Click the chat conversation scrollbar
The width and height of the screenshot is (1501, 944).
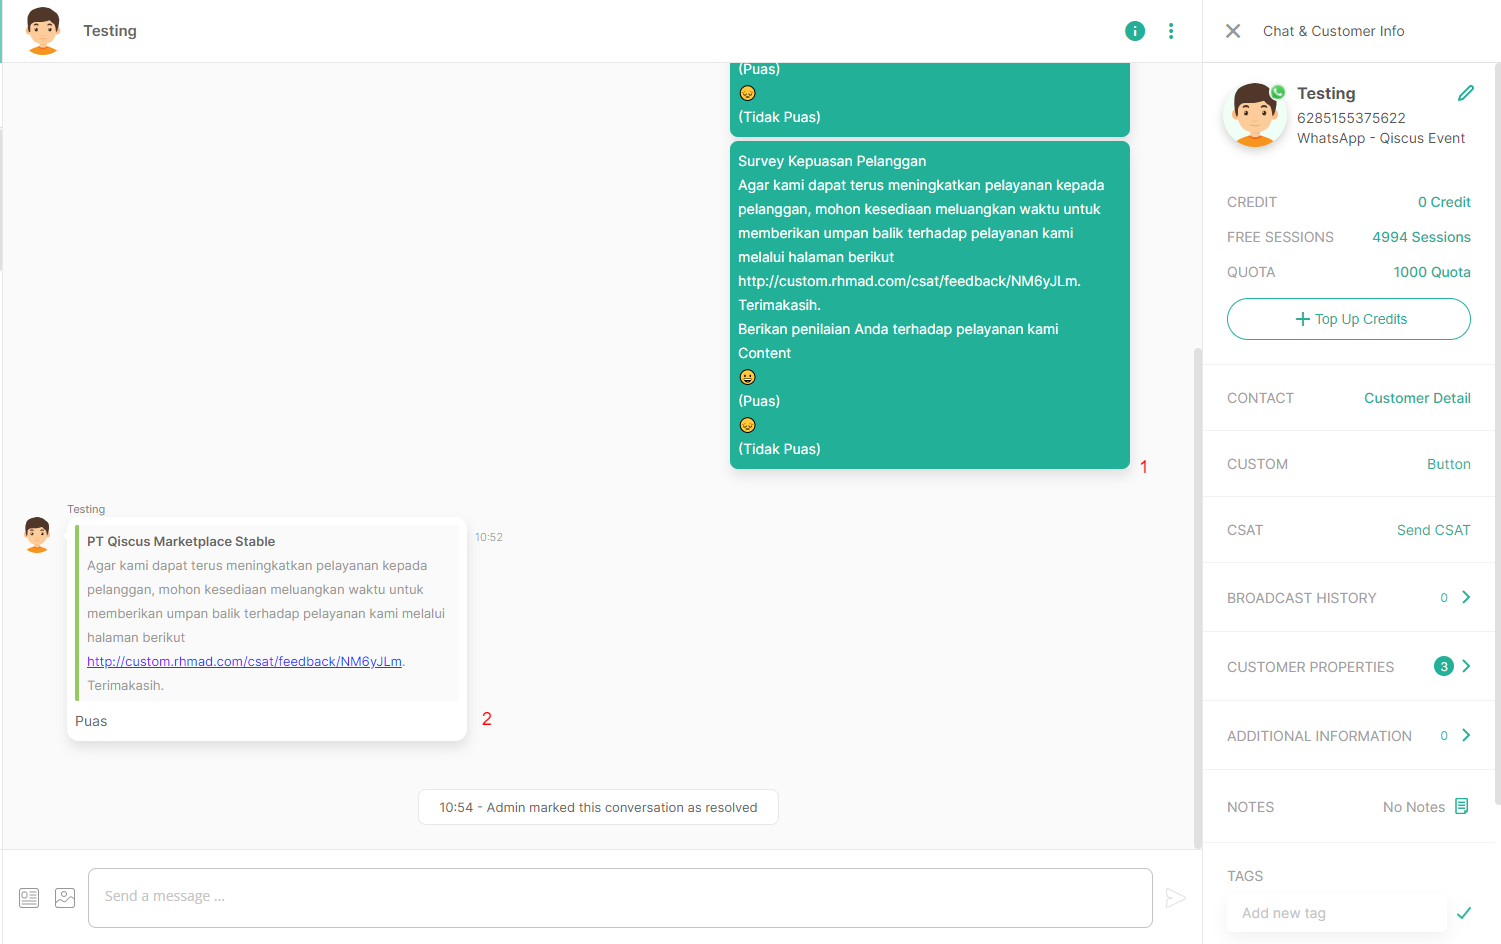pos(1197,597)
